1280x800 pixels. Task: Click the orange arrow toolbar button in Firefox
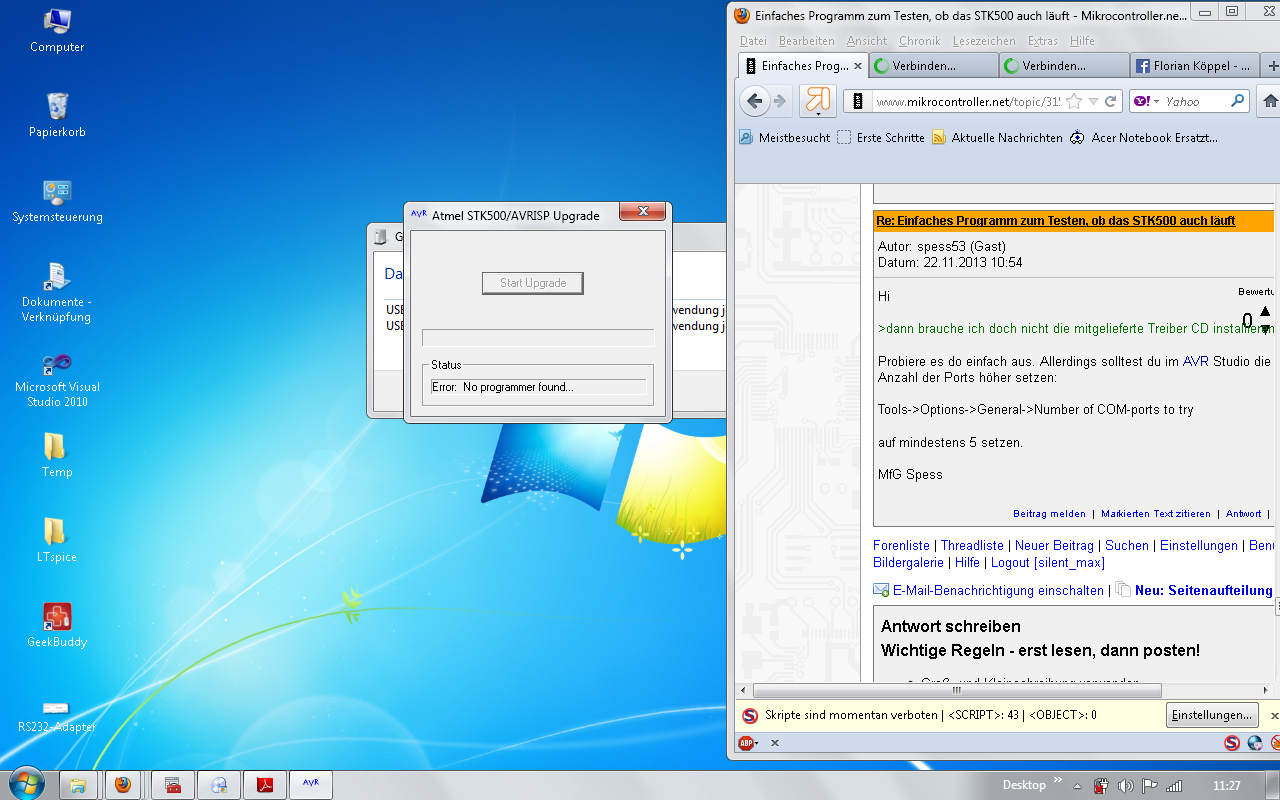[x=818, y=100]
